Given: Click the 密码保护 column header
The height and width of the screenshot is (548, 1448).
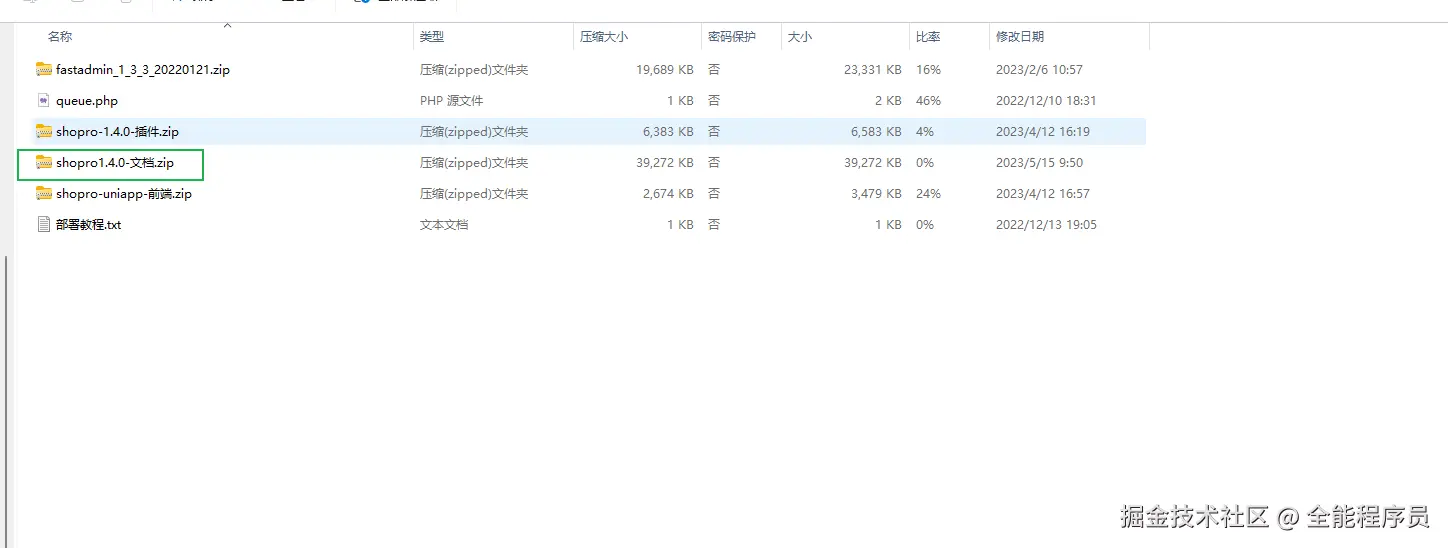Looking at the screenshot, I should point(732,37).
